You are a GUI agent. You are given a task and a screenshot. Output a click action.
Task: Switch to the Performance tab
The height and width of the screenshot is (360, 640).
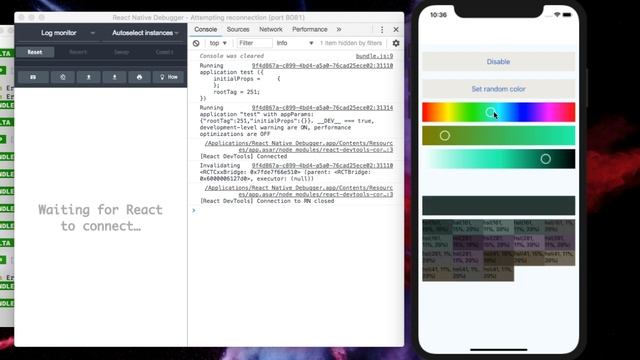click(x=309, y=29)
